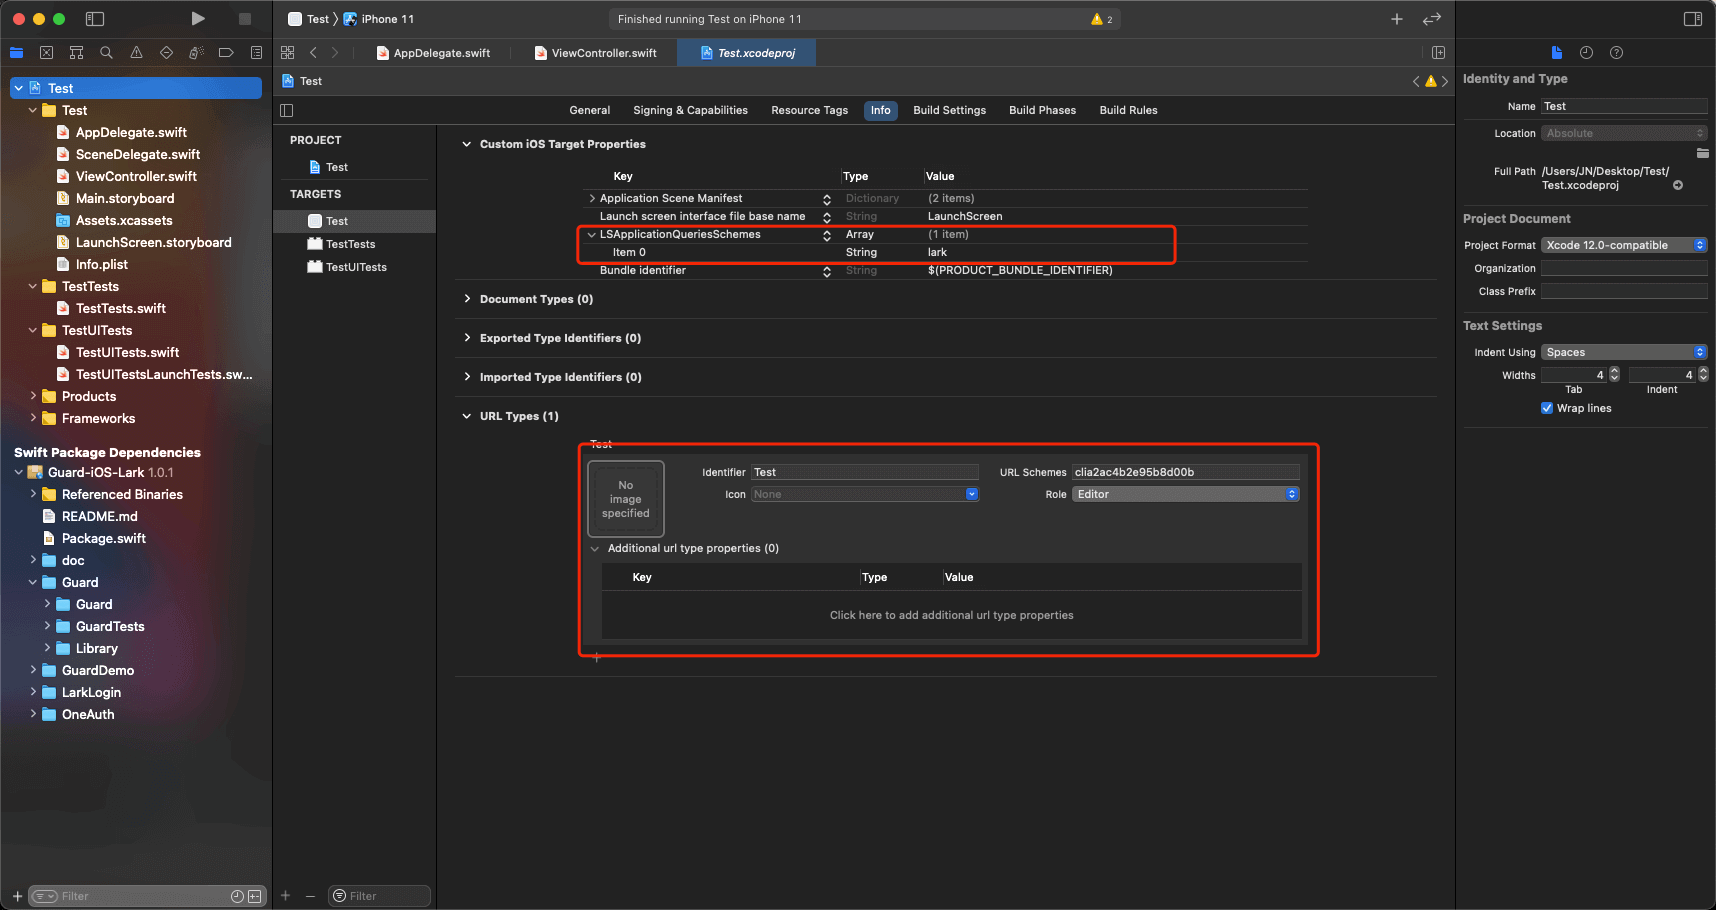Open the Project Format dropdown

click(1623, 245)
